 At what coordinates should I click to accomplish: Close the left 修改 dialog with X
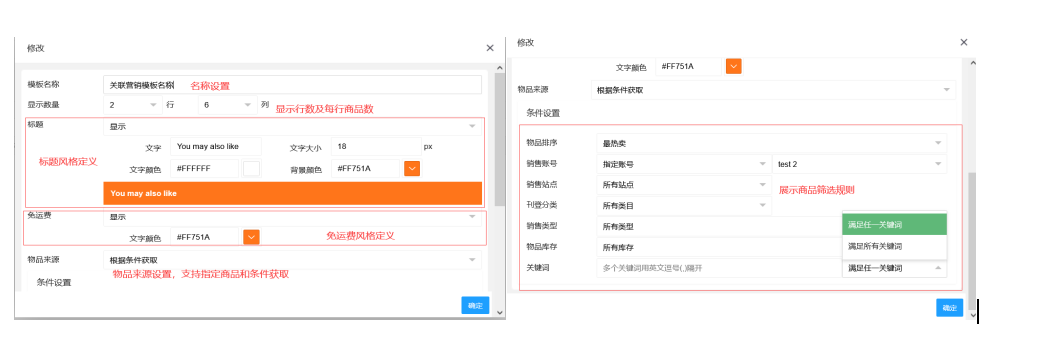(490, 48)
